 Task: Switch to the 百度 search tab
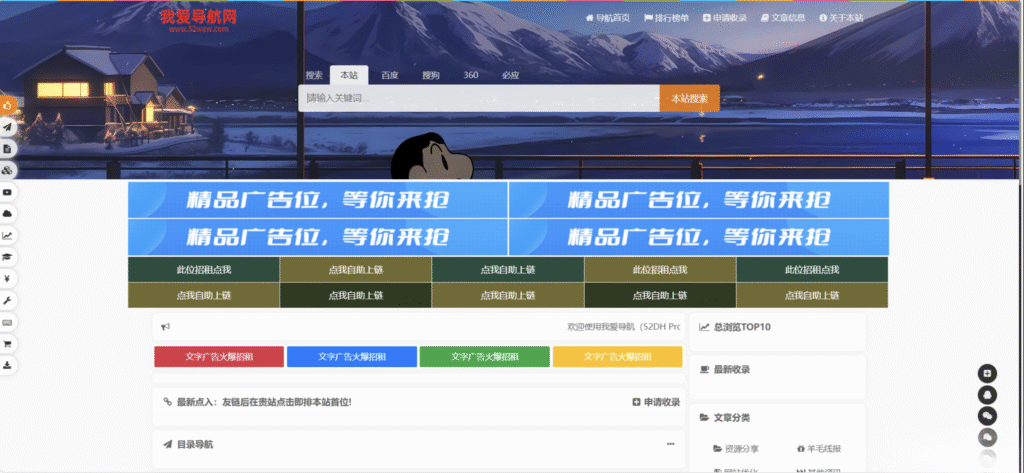[390, 75]
